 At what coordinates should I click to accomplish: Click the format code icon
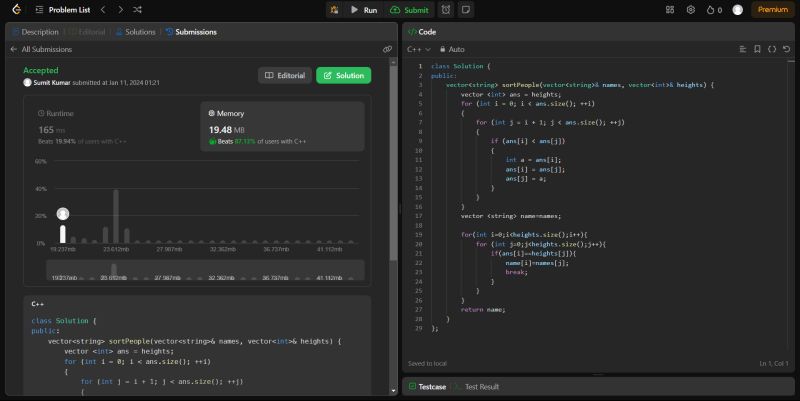click(742, 49)
